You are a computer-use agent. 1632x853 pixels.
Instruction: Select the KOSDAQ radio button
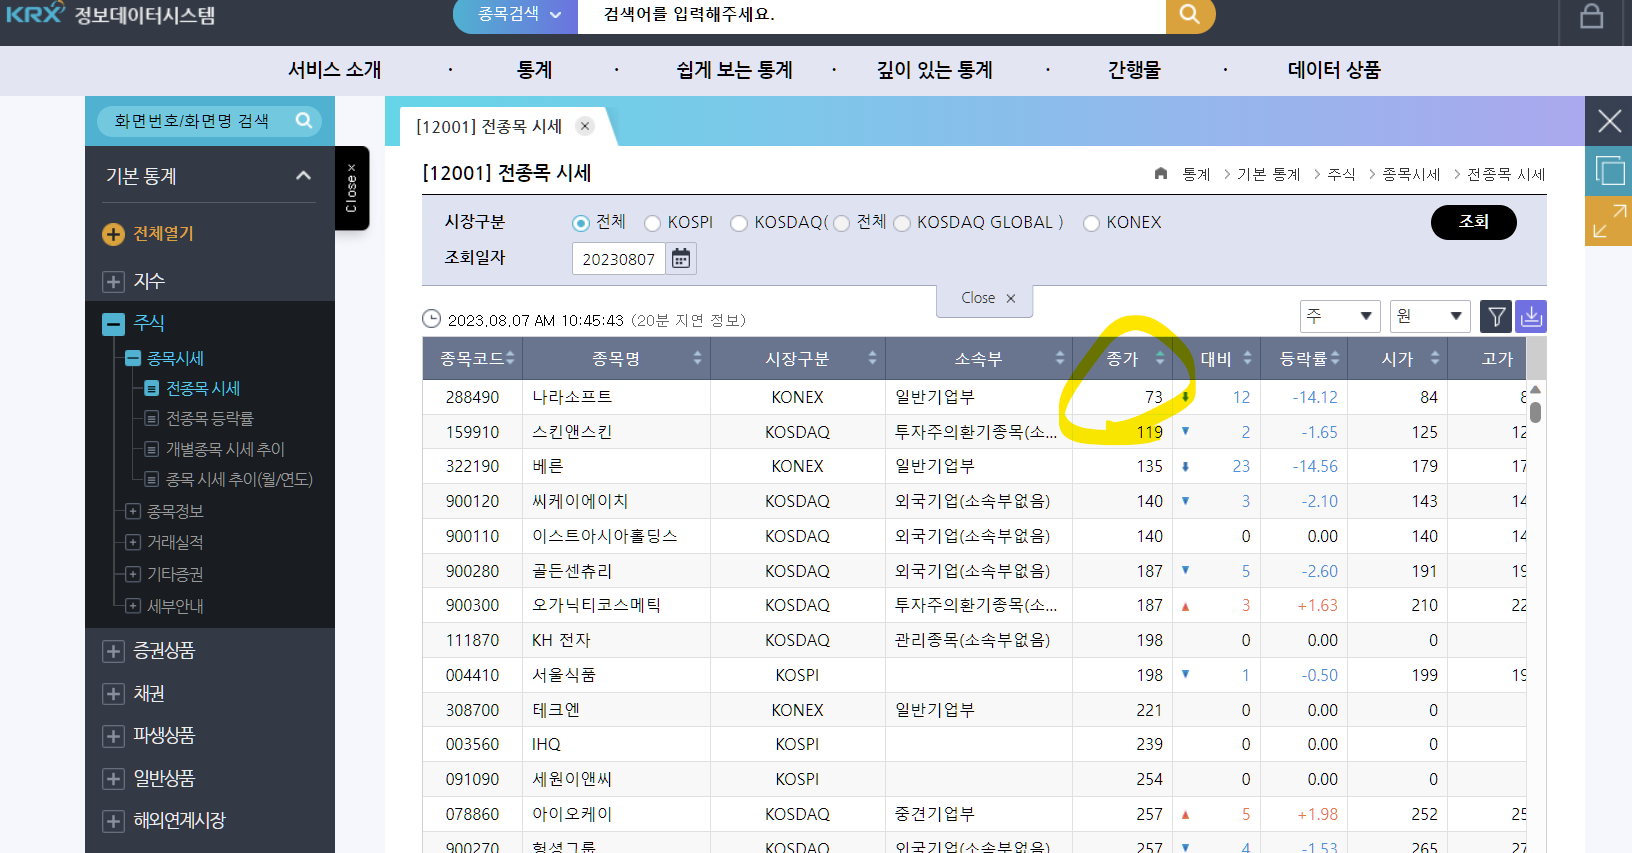(739, 223)
